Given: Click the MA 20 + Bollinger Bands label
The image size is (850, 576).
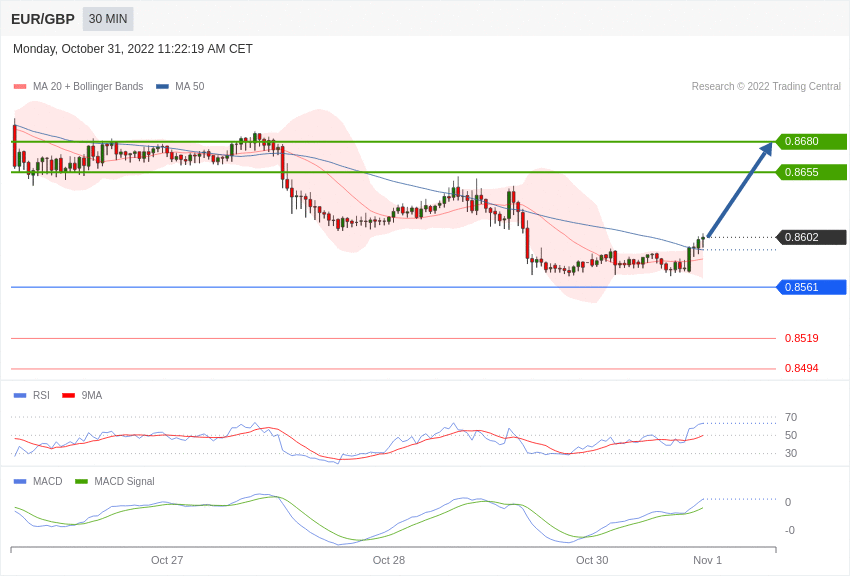Looking at the screenshot, I should click(88, 86).
